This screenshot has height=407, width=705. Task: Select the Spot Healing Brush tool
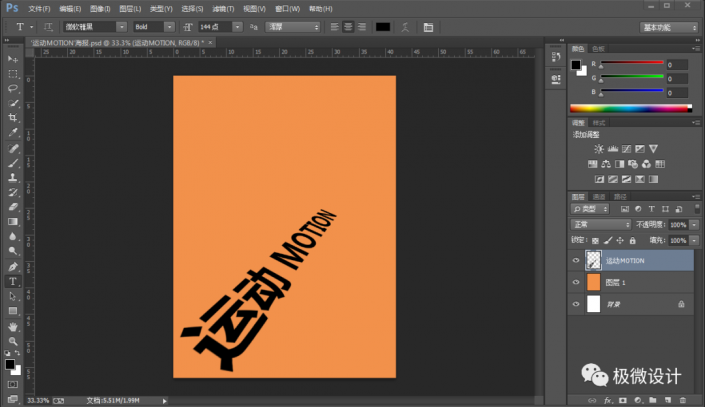click(x=13, y=148)
